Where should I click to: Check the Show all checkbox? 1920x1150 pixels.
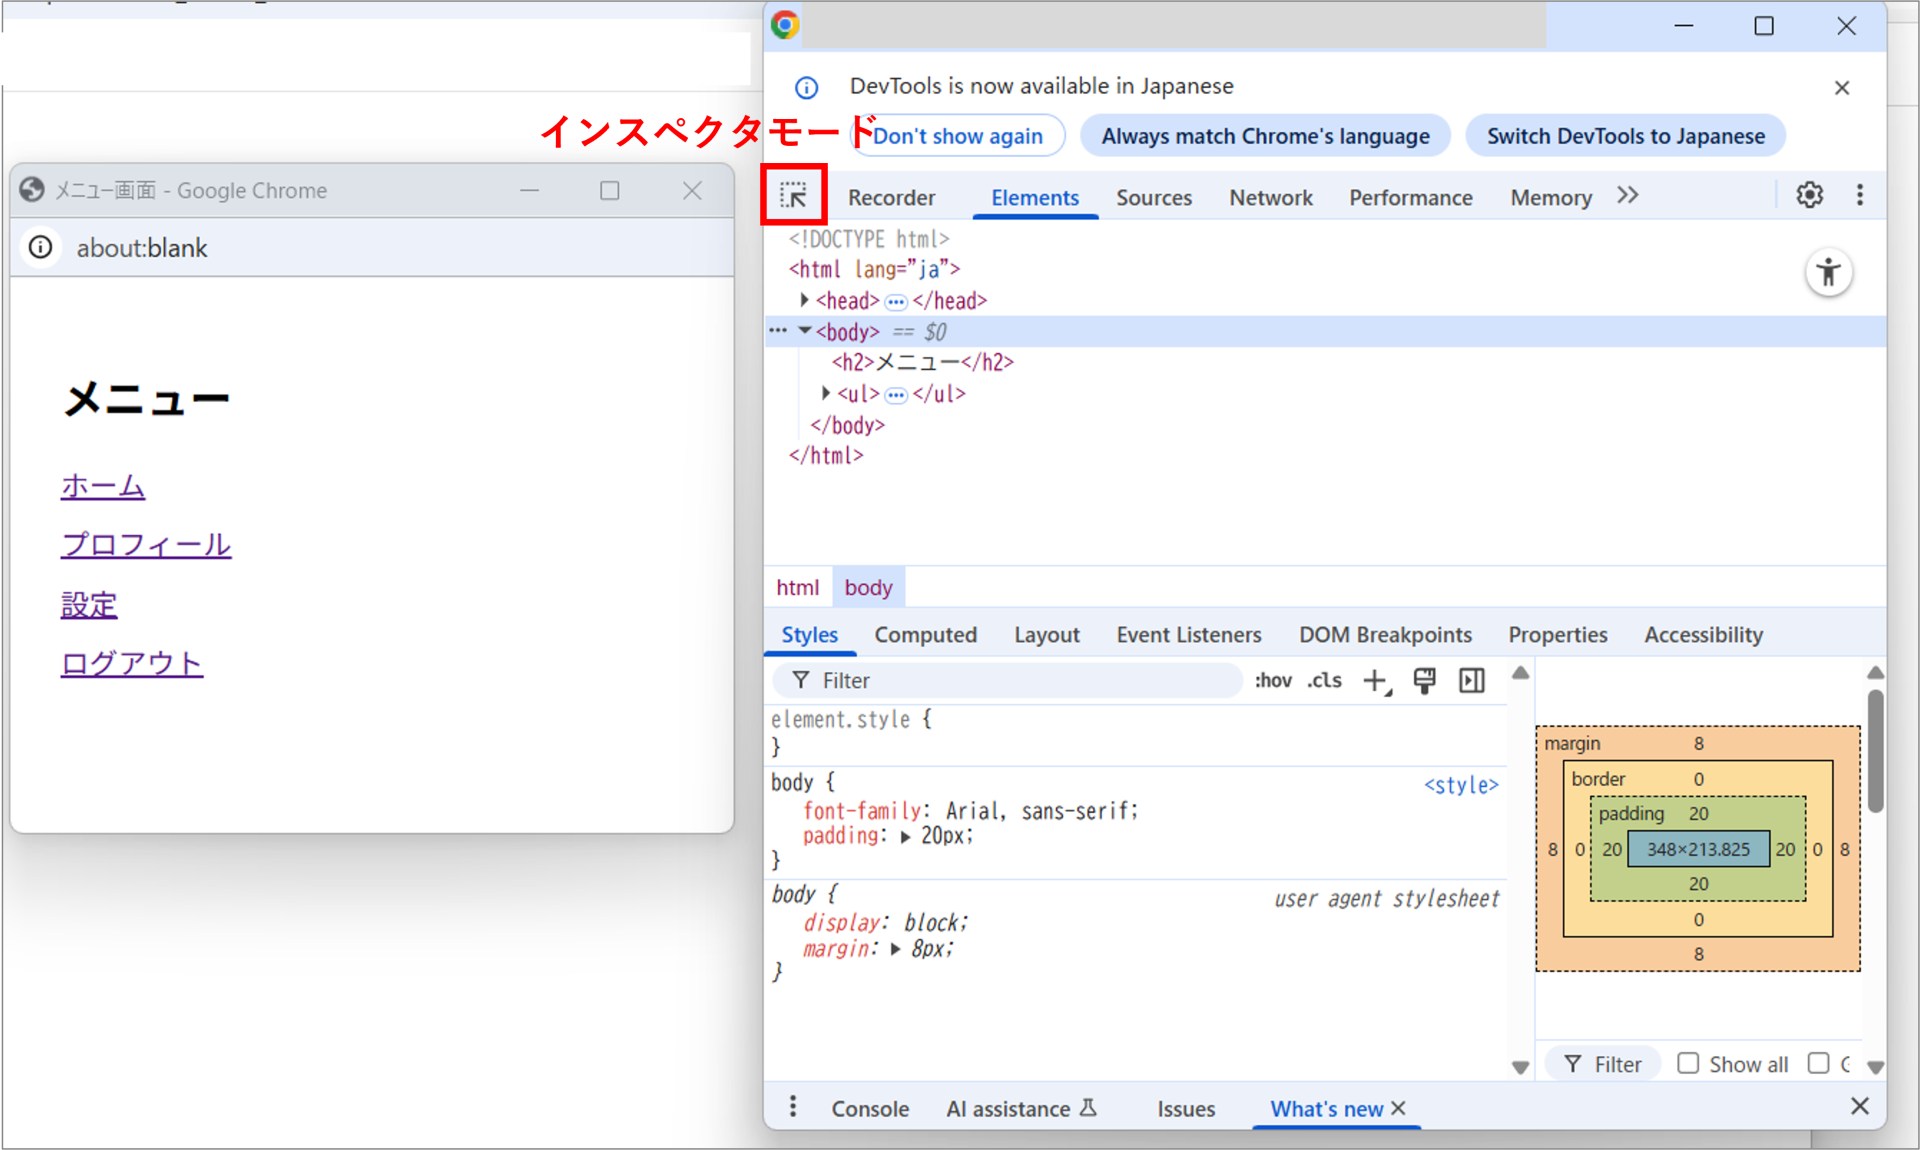pos(1688,1063)
